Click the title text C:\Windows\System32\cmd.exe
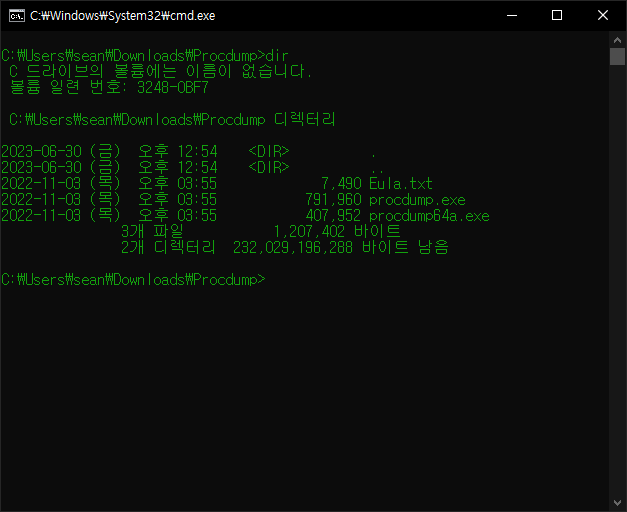Viewport: 627px width, 512px height. [123, 16]
